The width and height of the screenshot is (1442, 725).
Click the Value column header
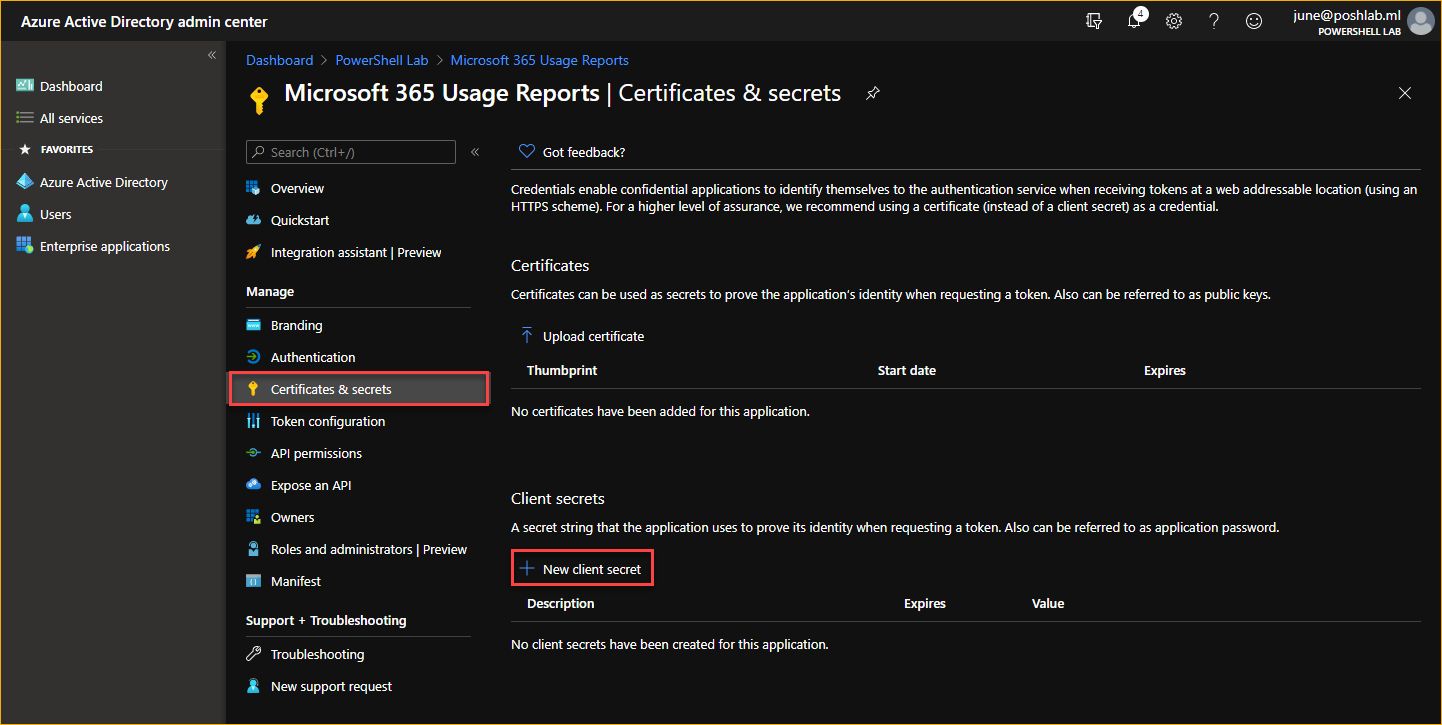1048,603
